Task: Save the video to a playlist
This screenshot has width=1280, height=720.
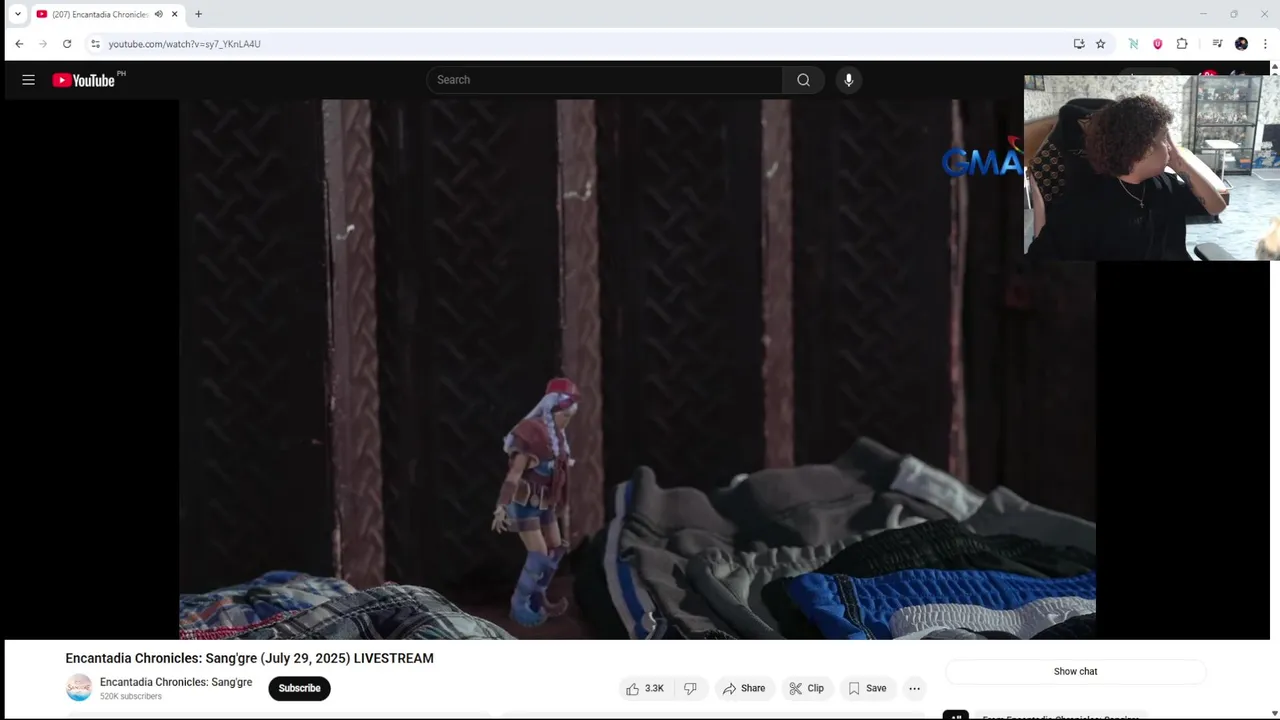Action: pyautogui.click(x=867, y=688)
